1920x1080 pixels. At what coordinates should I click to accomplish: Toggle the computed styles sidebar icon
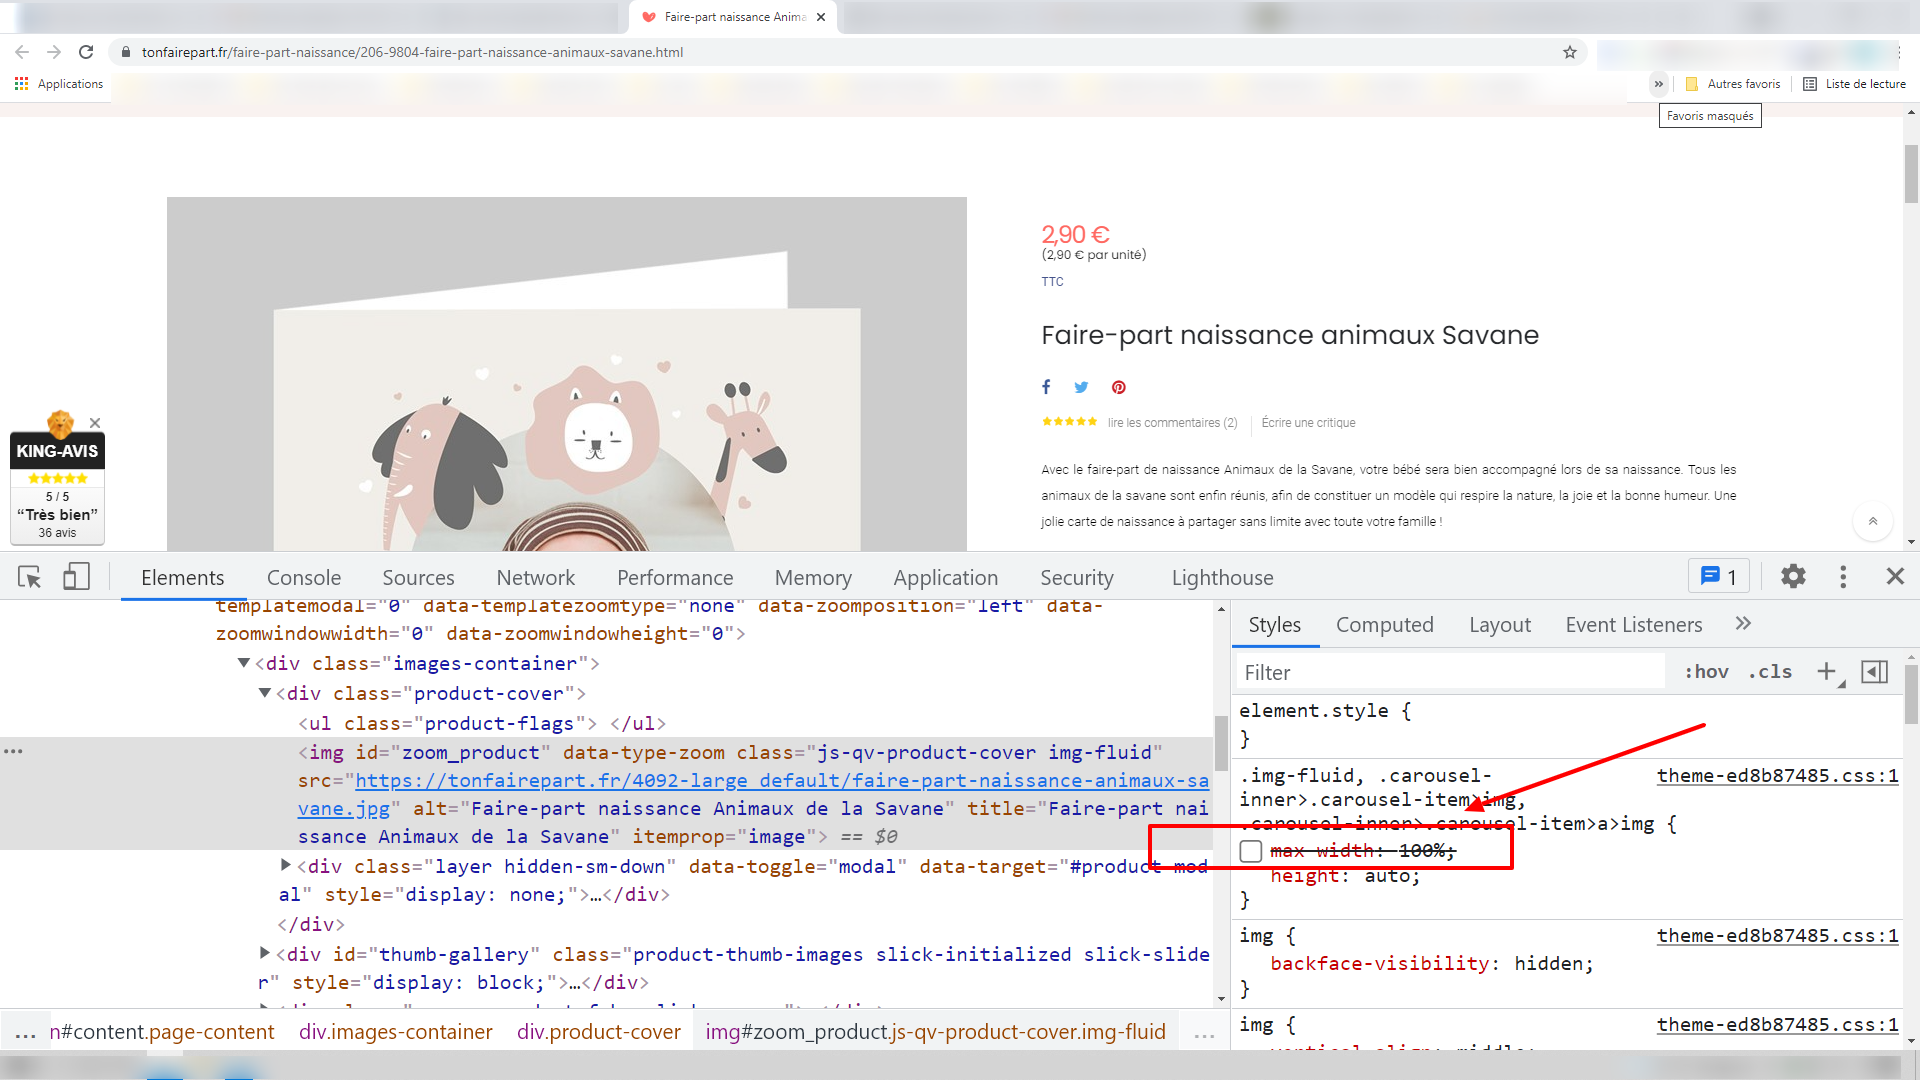tap(1875, 672)
